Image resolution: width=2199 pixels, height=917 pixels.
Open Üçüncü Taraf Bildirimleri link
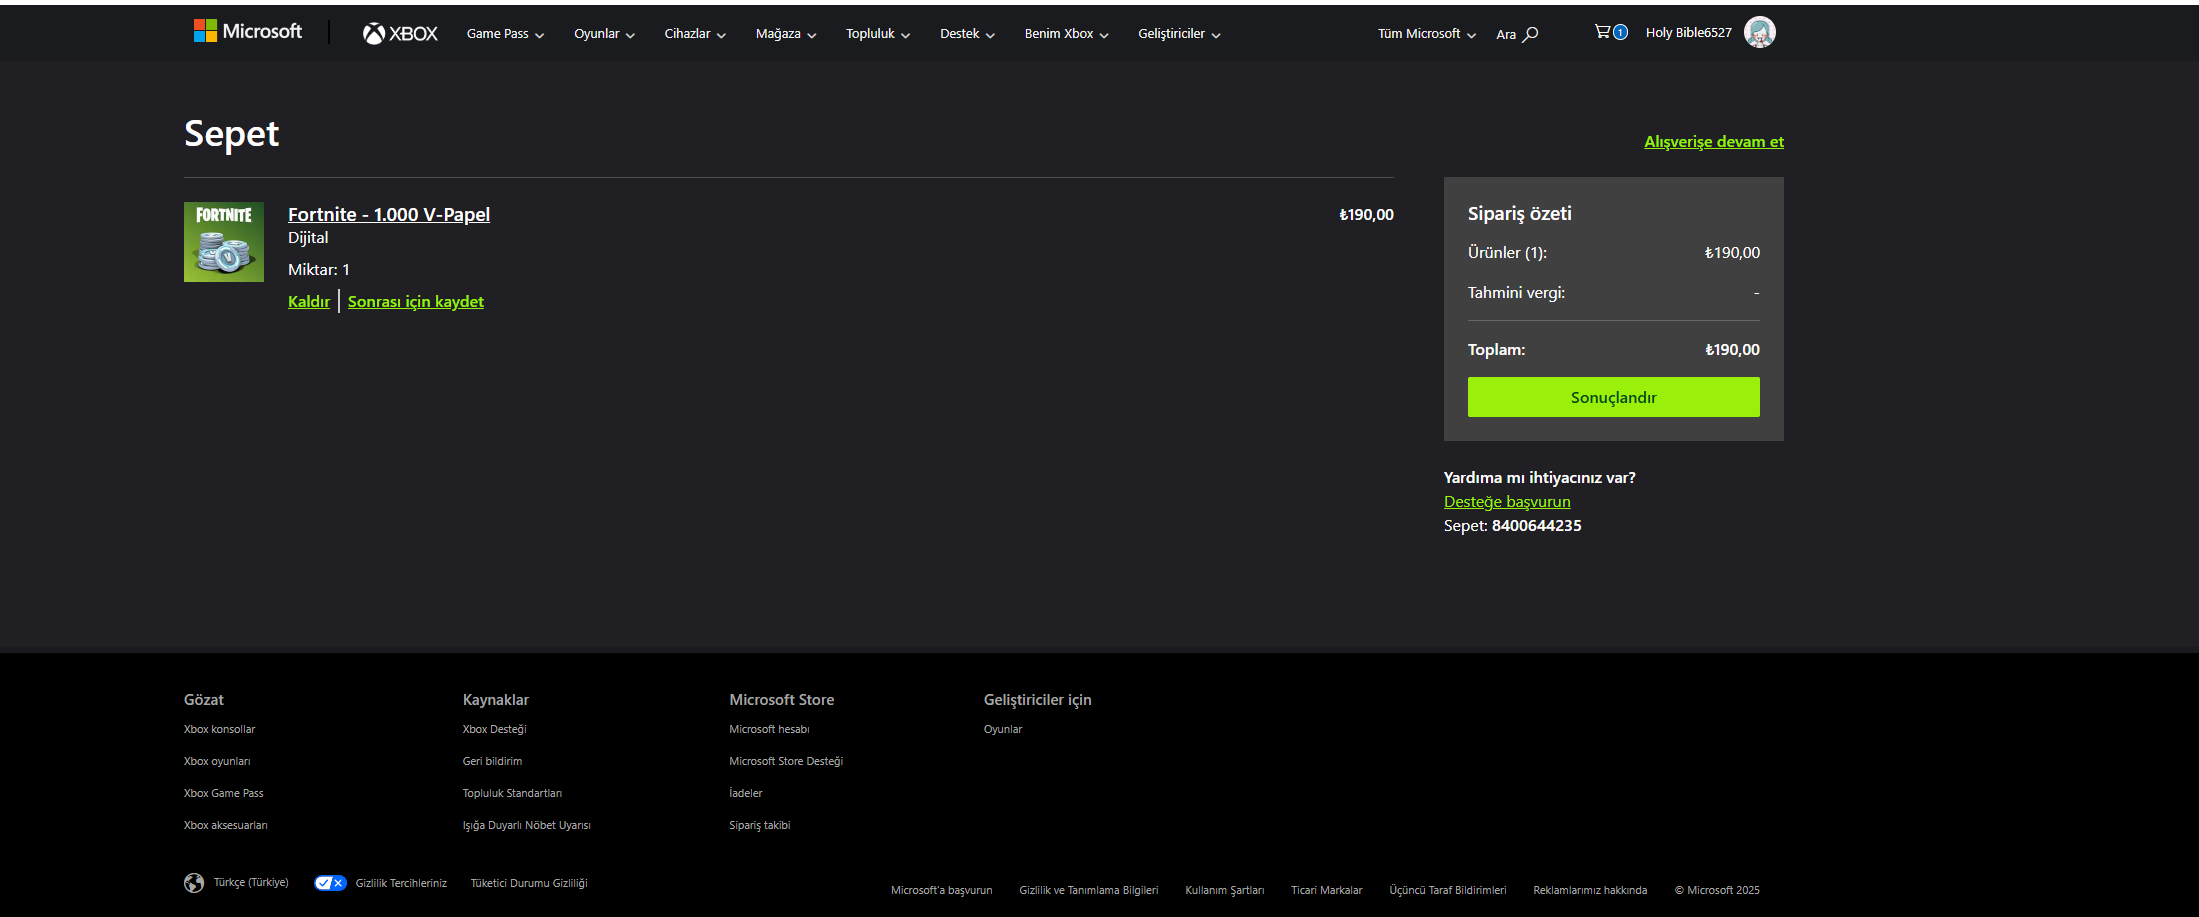pyautogui.click(x=1448, y=890)
